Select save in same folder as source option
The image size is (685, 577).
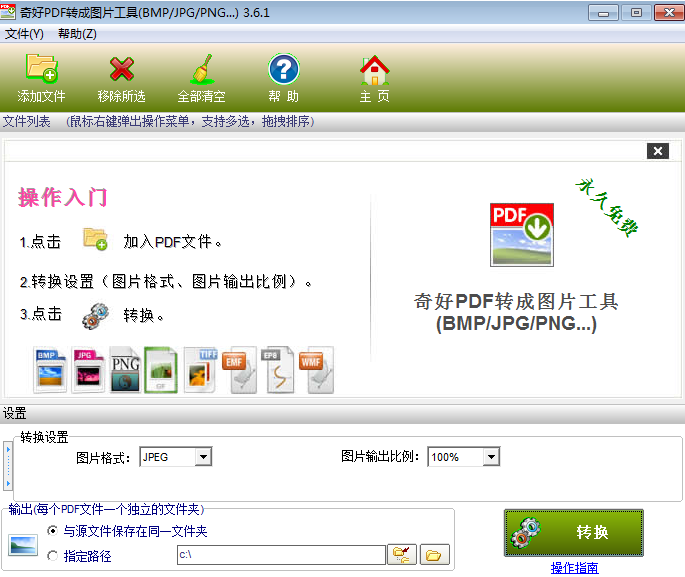click(52, 531)
